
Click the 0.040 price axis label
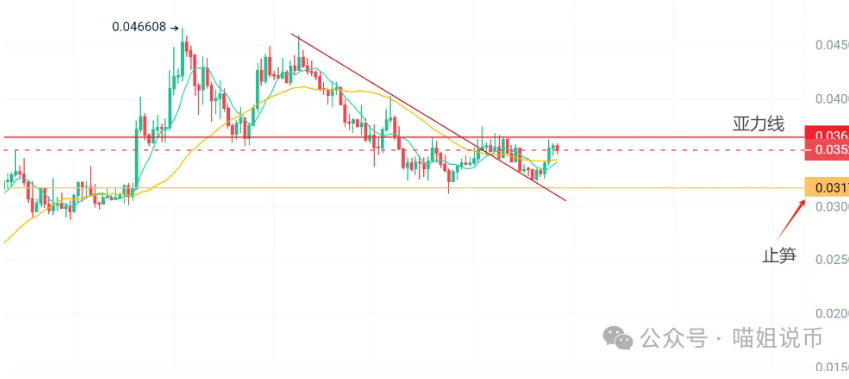[832, 99]
